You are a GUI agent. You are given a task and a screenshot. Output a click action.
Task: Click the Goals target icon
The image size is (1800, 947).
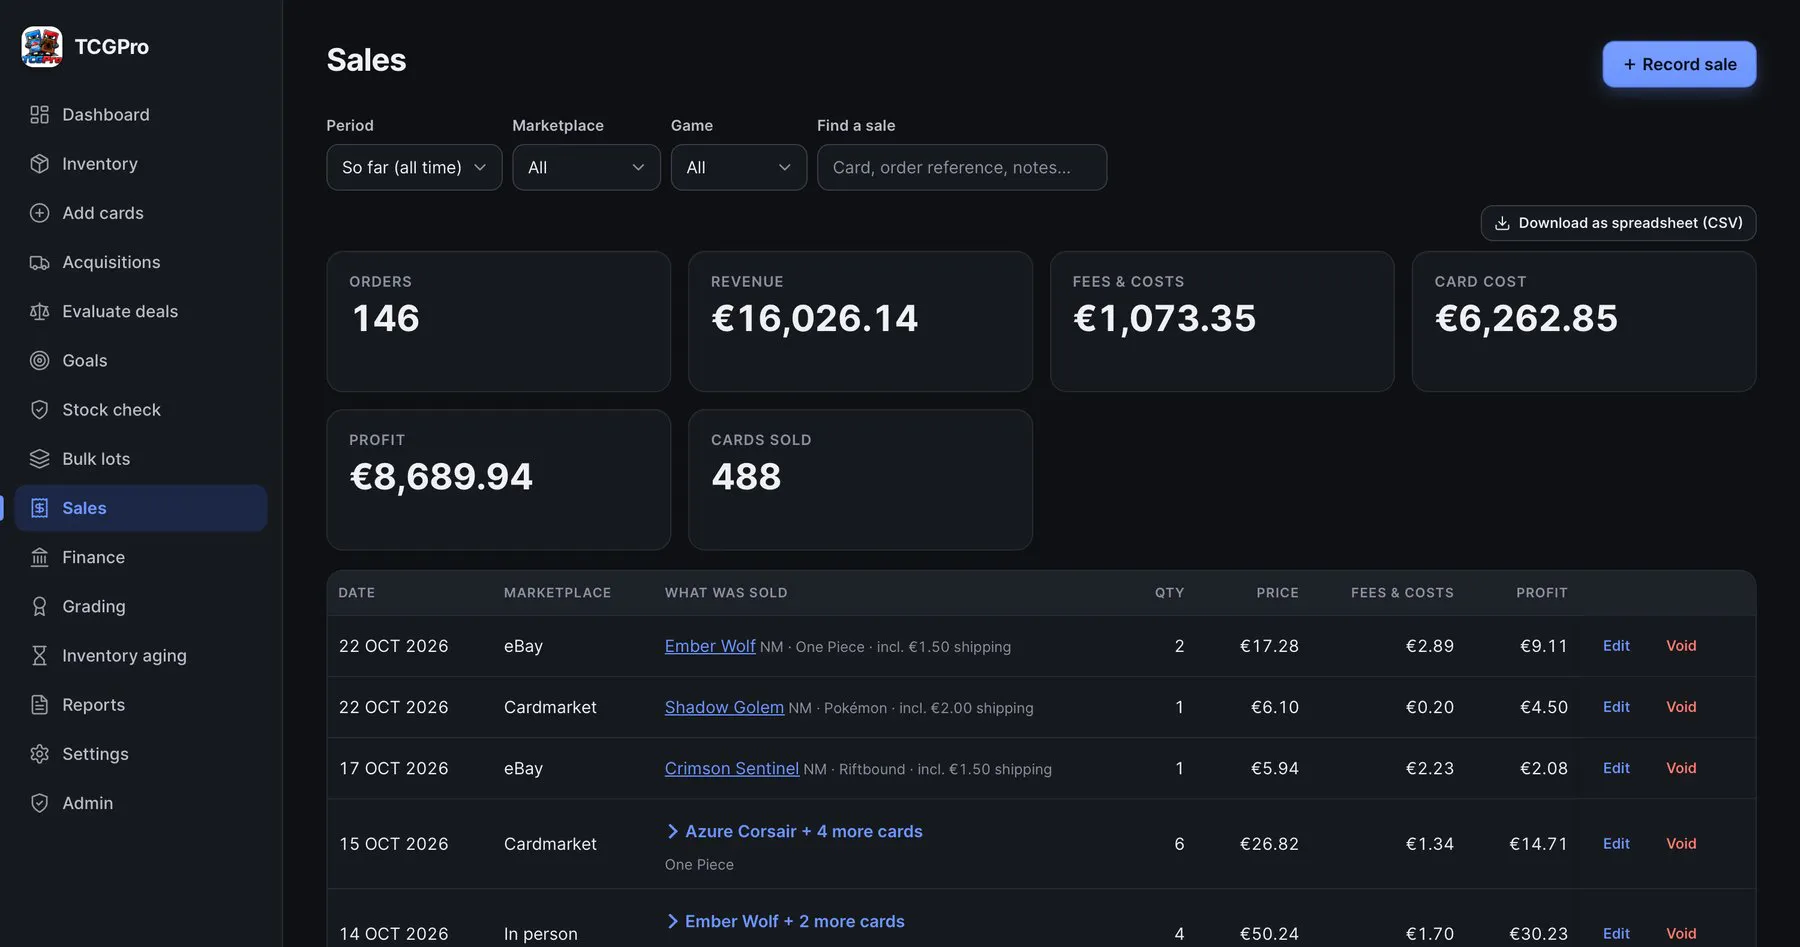coord(39,360)
